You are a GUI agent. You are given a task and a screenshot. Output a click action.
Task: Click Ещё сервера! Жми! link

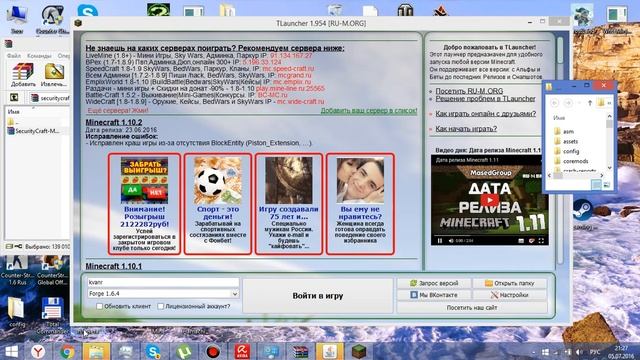pyautogui.click(x=118, y=111)
